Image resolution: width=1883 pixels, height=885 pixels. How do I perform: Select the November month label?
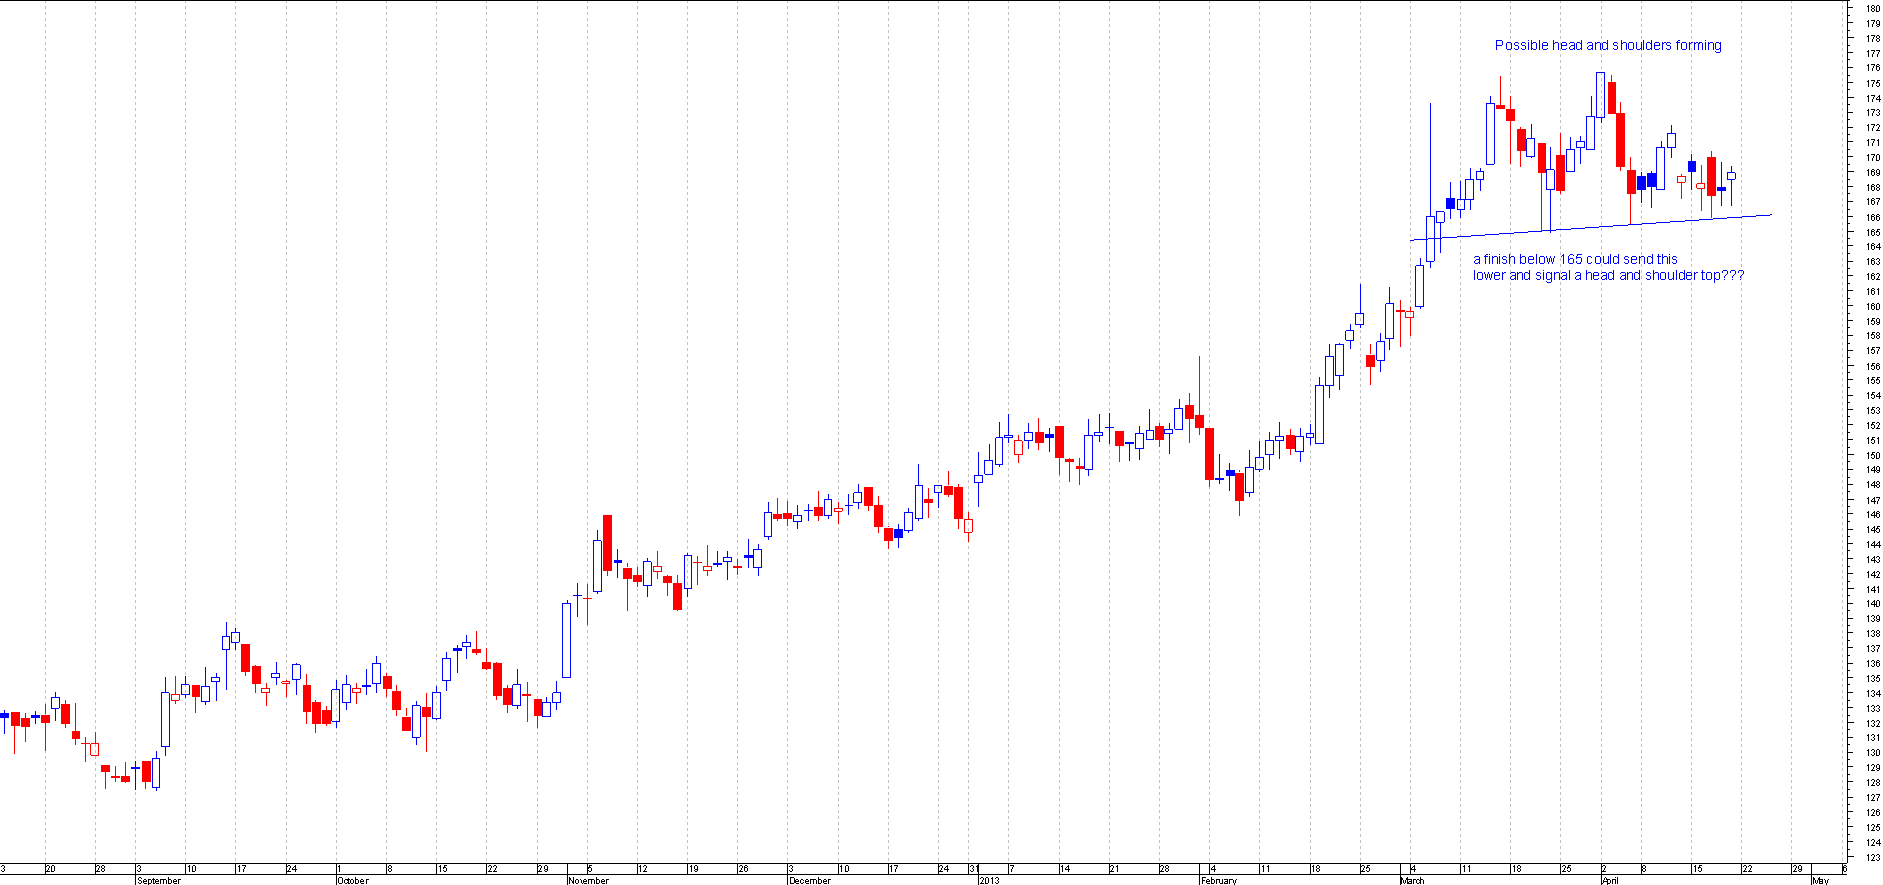click(x=588, y=880)
